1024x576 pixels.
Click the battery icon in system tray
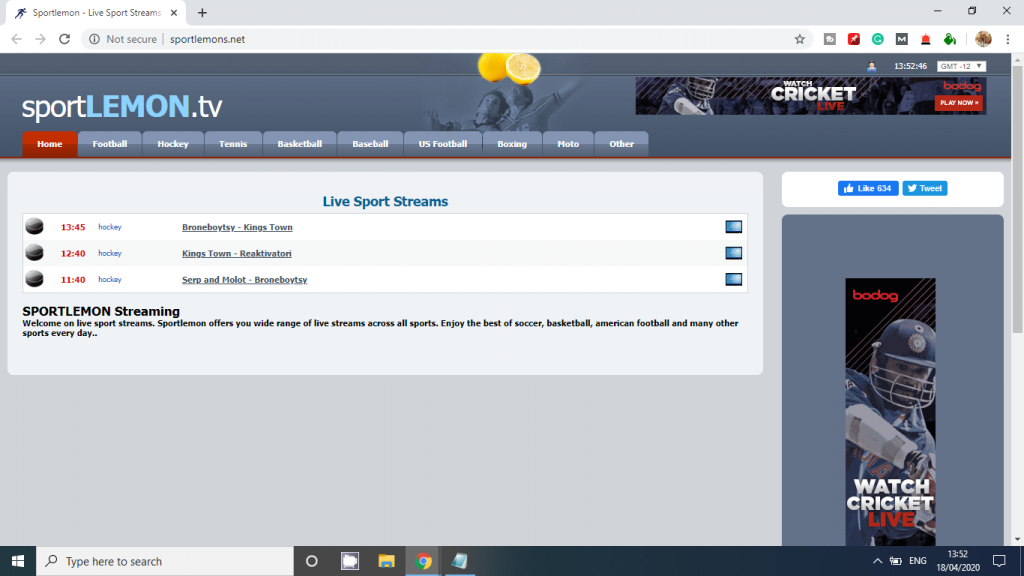pyautogui.click(x=896, y=561)
